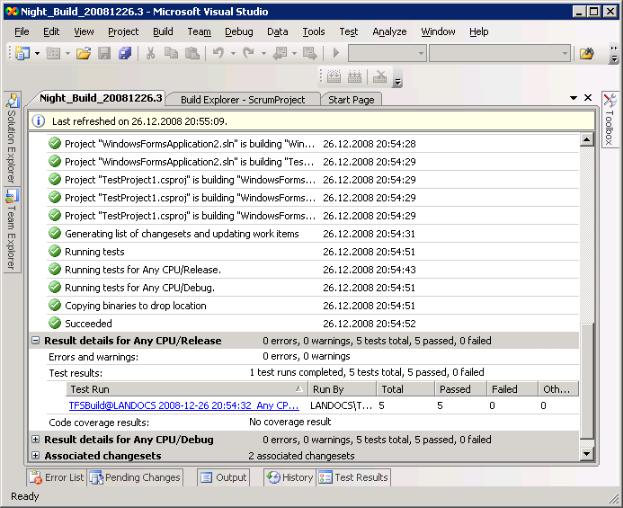This screenshot has height=508, width=623.
Task: Click the scroll up arrow of build log
Action: coord(586,139)
